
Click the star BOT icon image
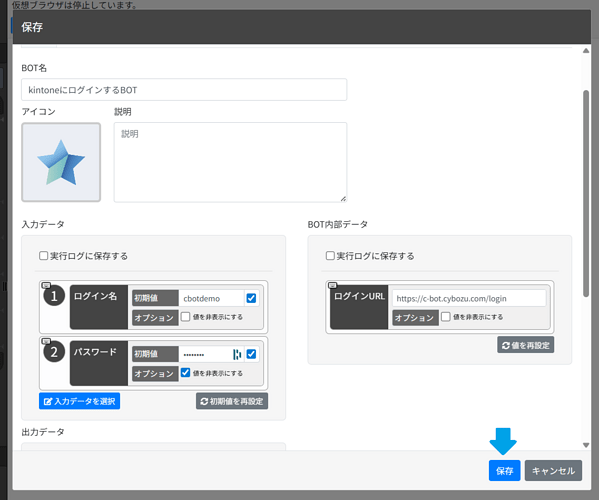click(61, 162)
